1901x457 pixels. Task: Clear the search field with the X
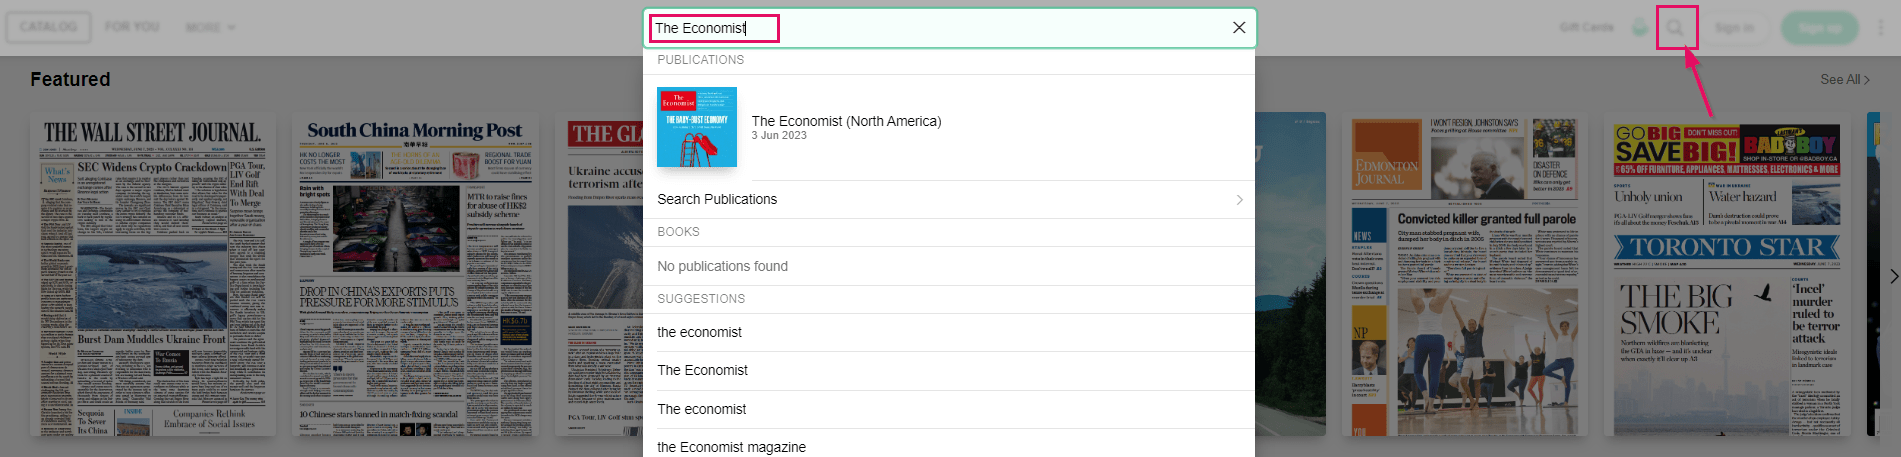coord(1239,28)
